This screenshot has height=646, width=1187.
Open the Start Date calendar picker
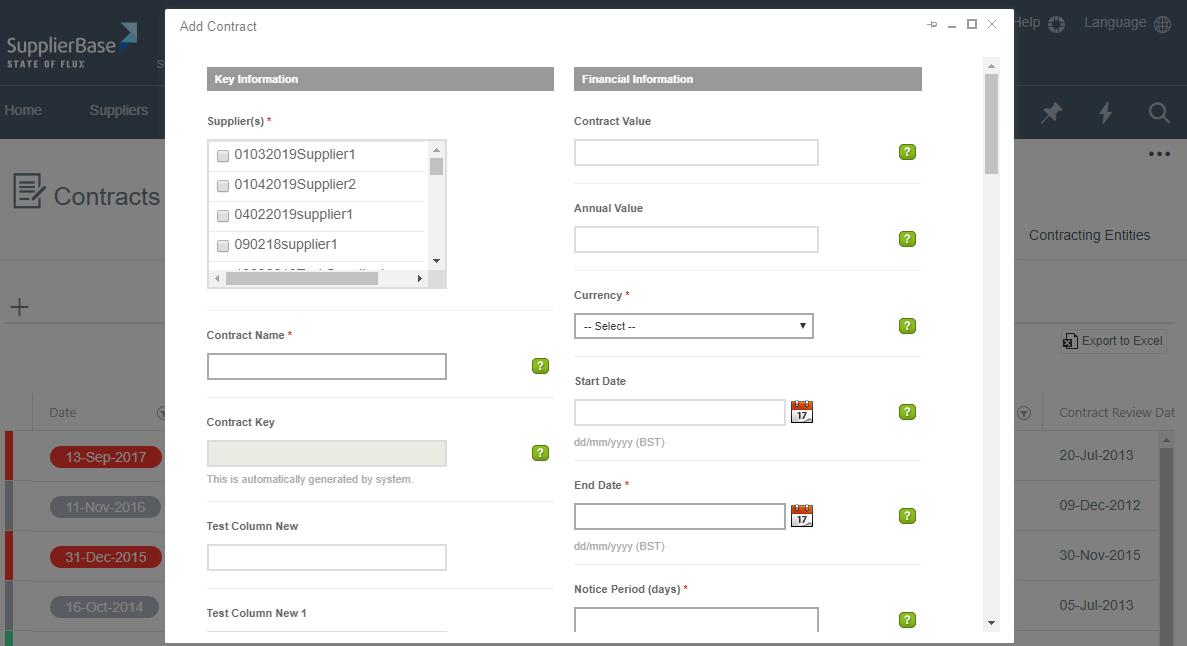click(802, 412)
